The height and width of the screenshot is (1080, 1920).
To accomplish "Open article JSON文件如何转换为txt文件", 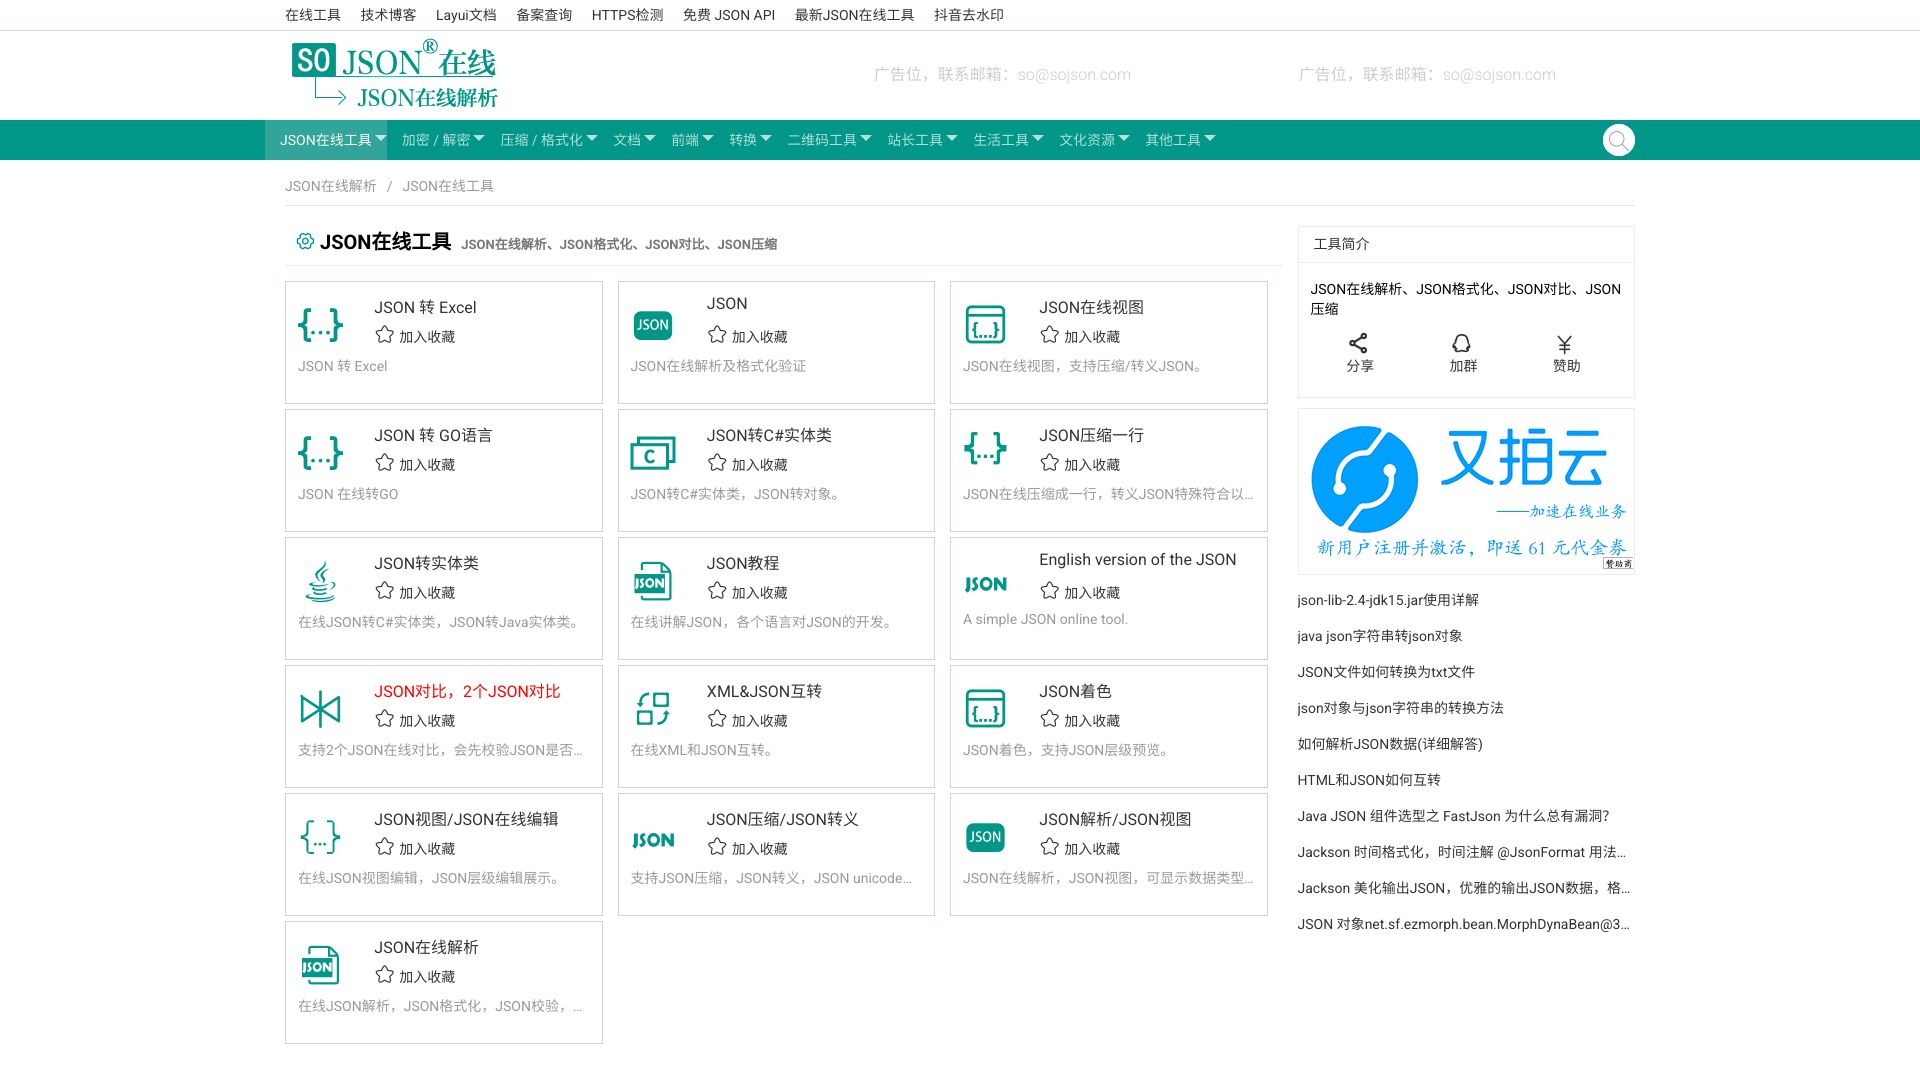I will click(1386, 672).
